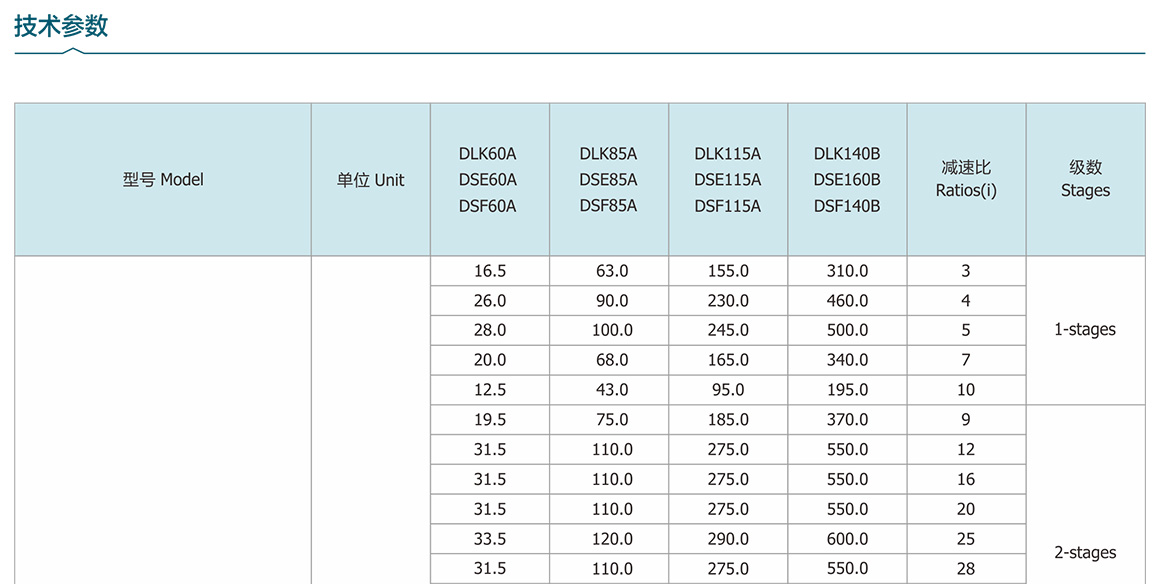Click the 2-stages cell
Image resolution: width=1160 pixels, height=584 pixels.
pyautogui.click(x=1085, y=552)
